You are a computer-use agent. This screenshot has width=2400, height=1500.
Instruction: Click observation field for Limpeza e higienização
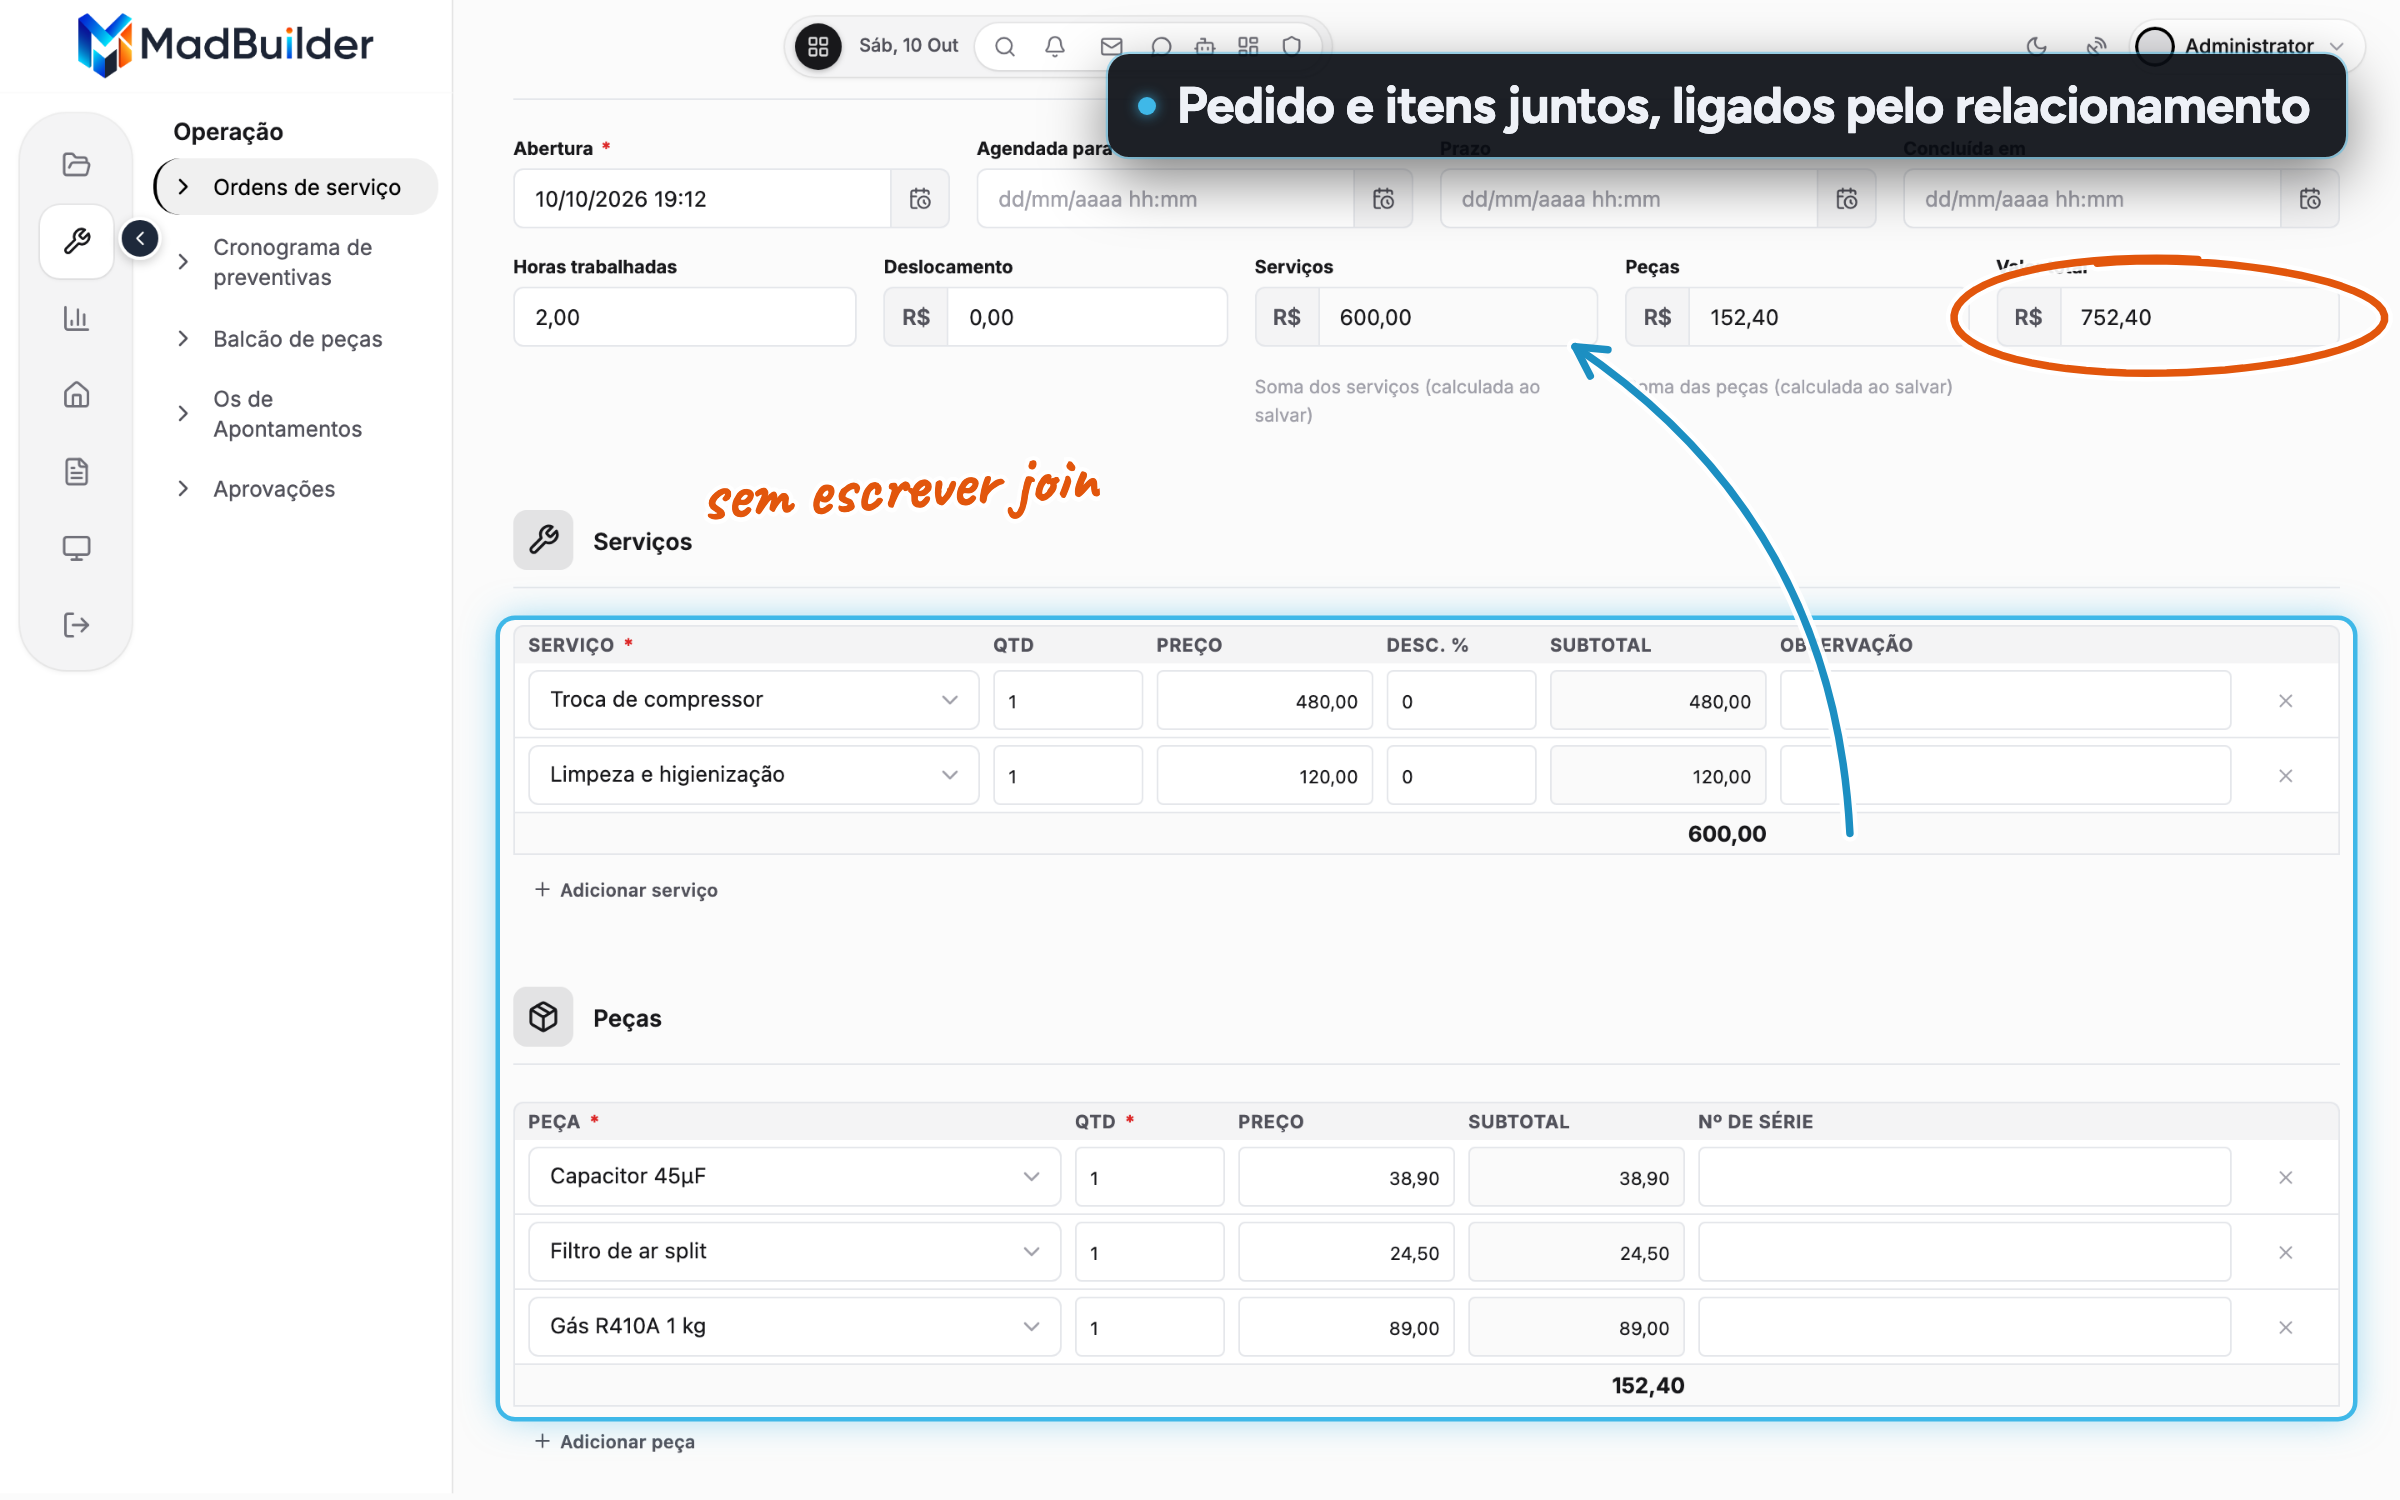tap(2006, 775)
